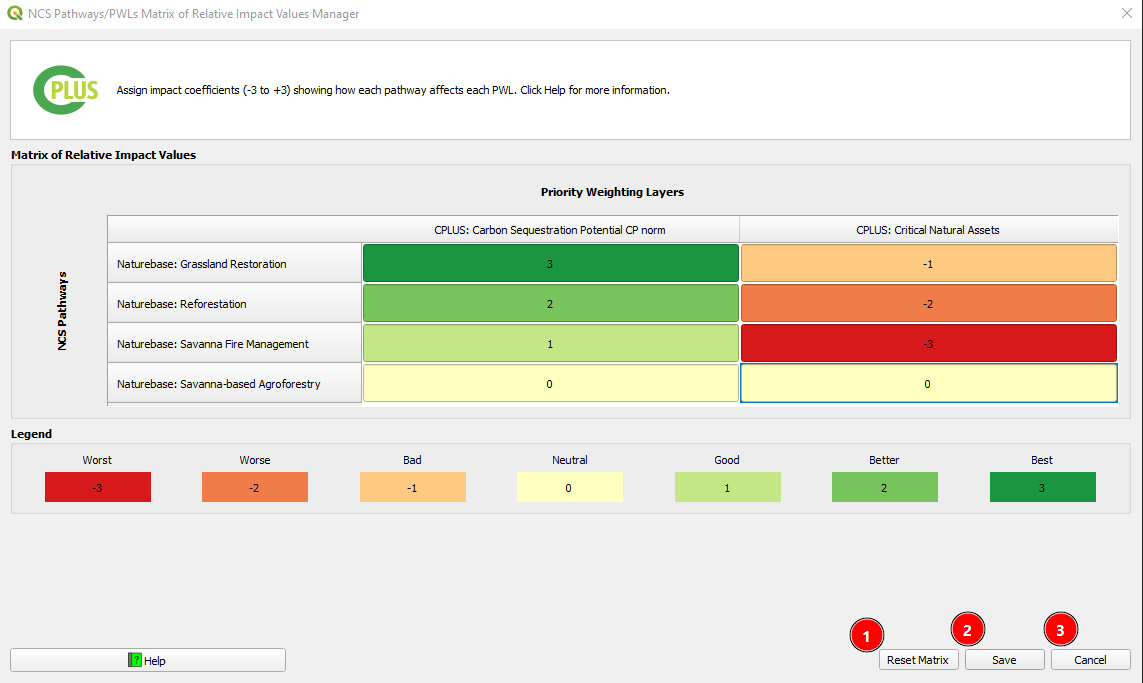Select Grassland Restoration critical natural assets cell

point(928,264)
